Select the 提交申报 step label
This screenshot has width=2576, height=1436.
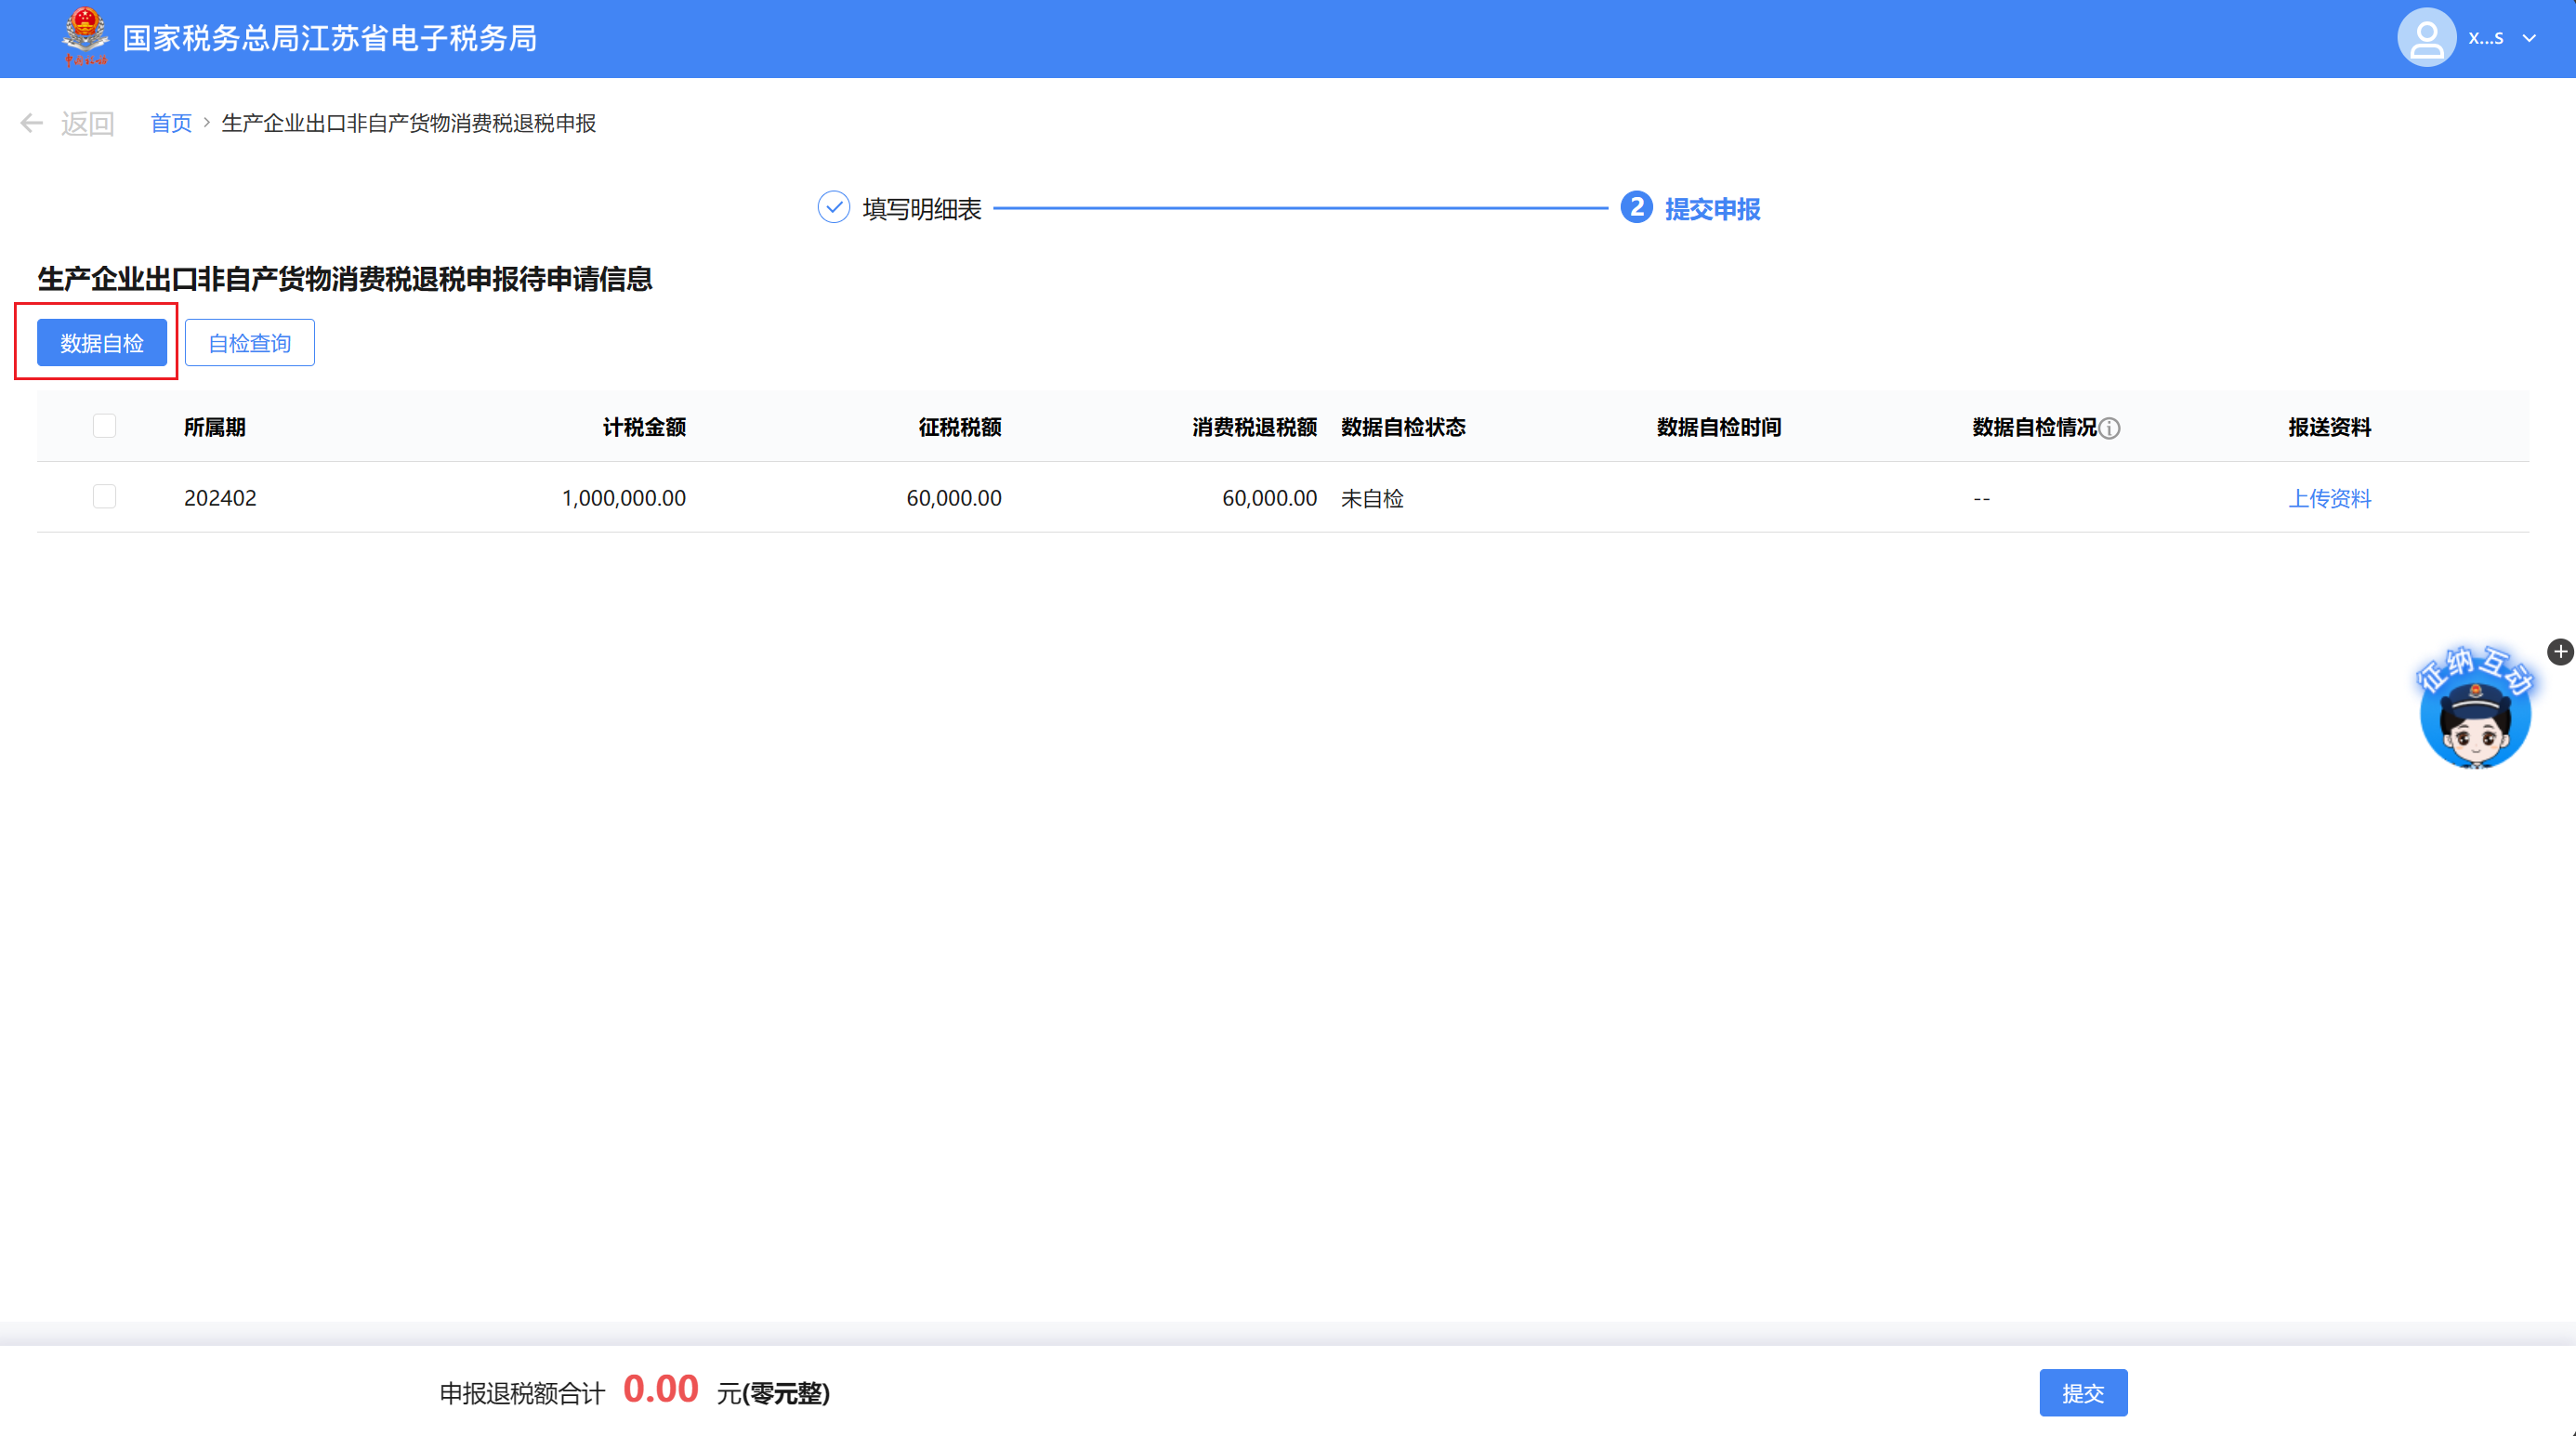1712,209
